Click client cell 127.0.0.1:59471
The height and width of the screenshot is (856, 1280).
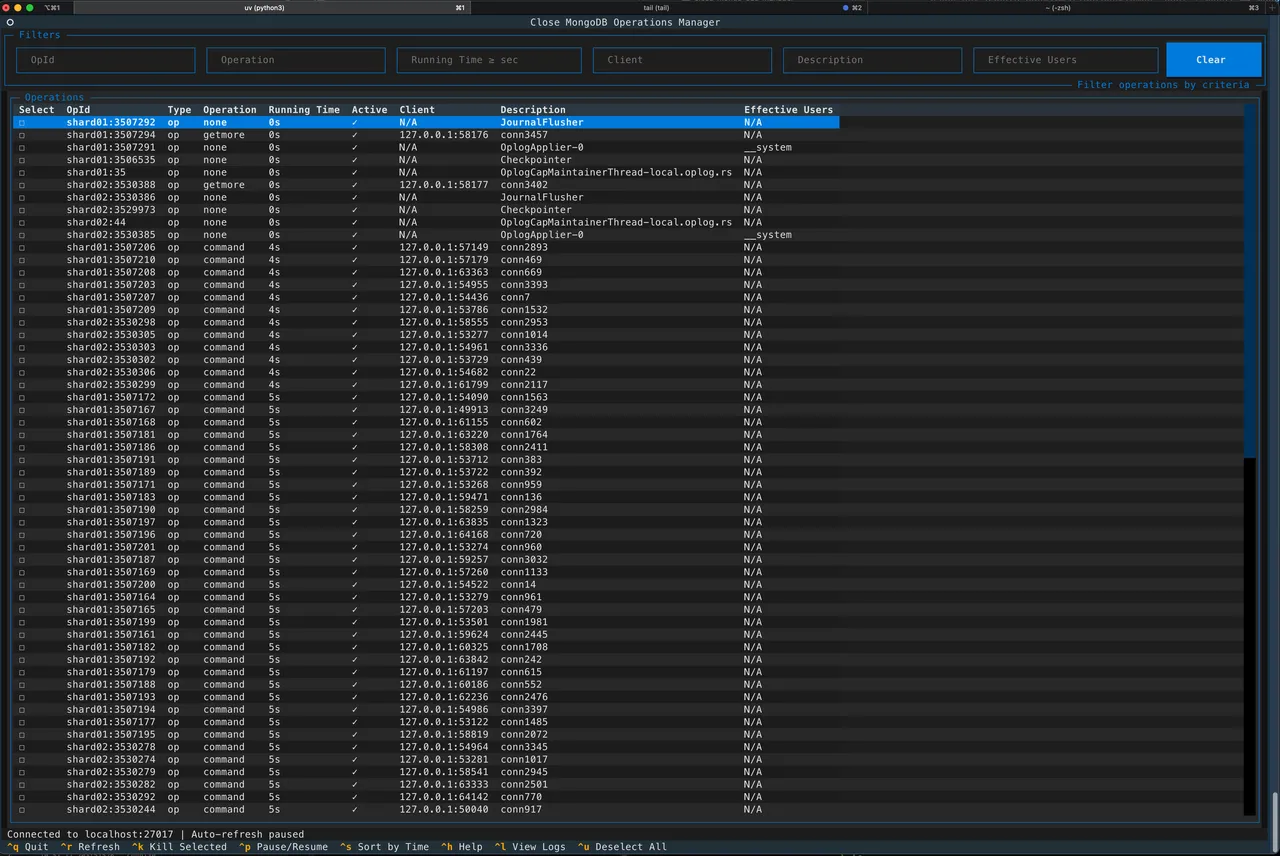pos(444,498)
